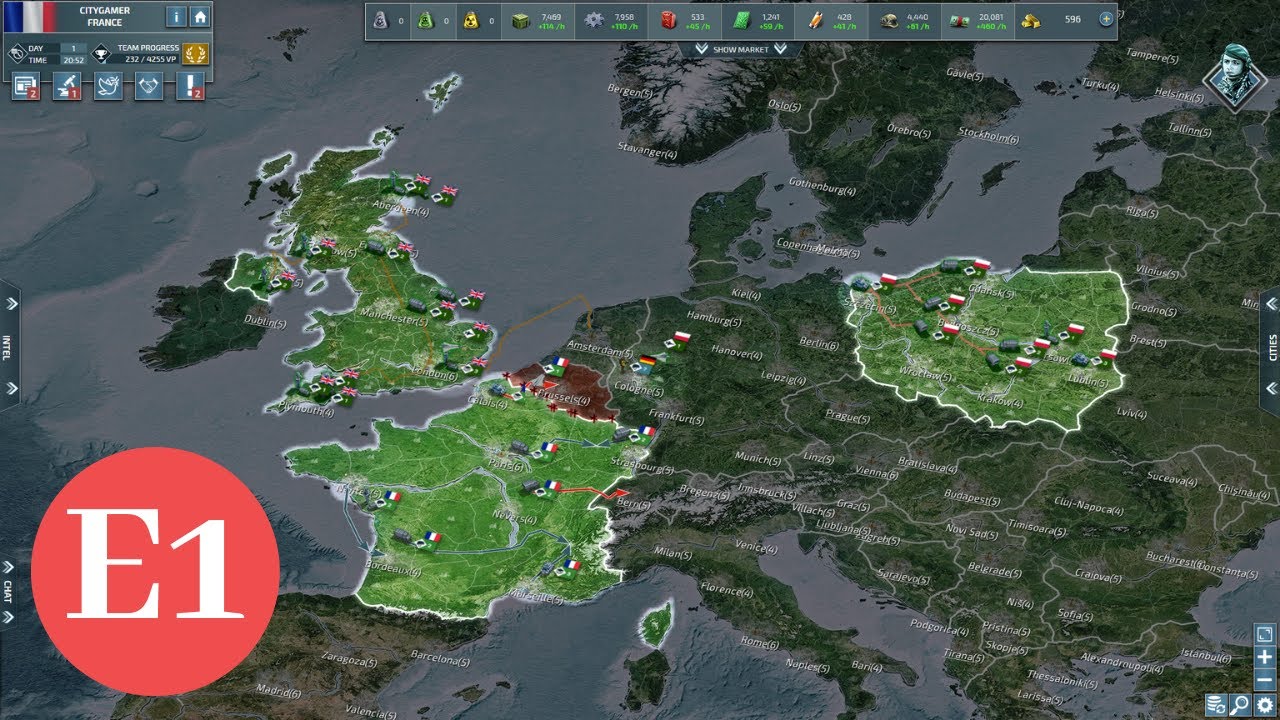Image resolution: width=1280 pixels, height=720 pixels.
Task: Open the game settings gear
Action: pyautogui.click(x=1266, y=705)
